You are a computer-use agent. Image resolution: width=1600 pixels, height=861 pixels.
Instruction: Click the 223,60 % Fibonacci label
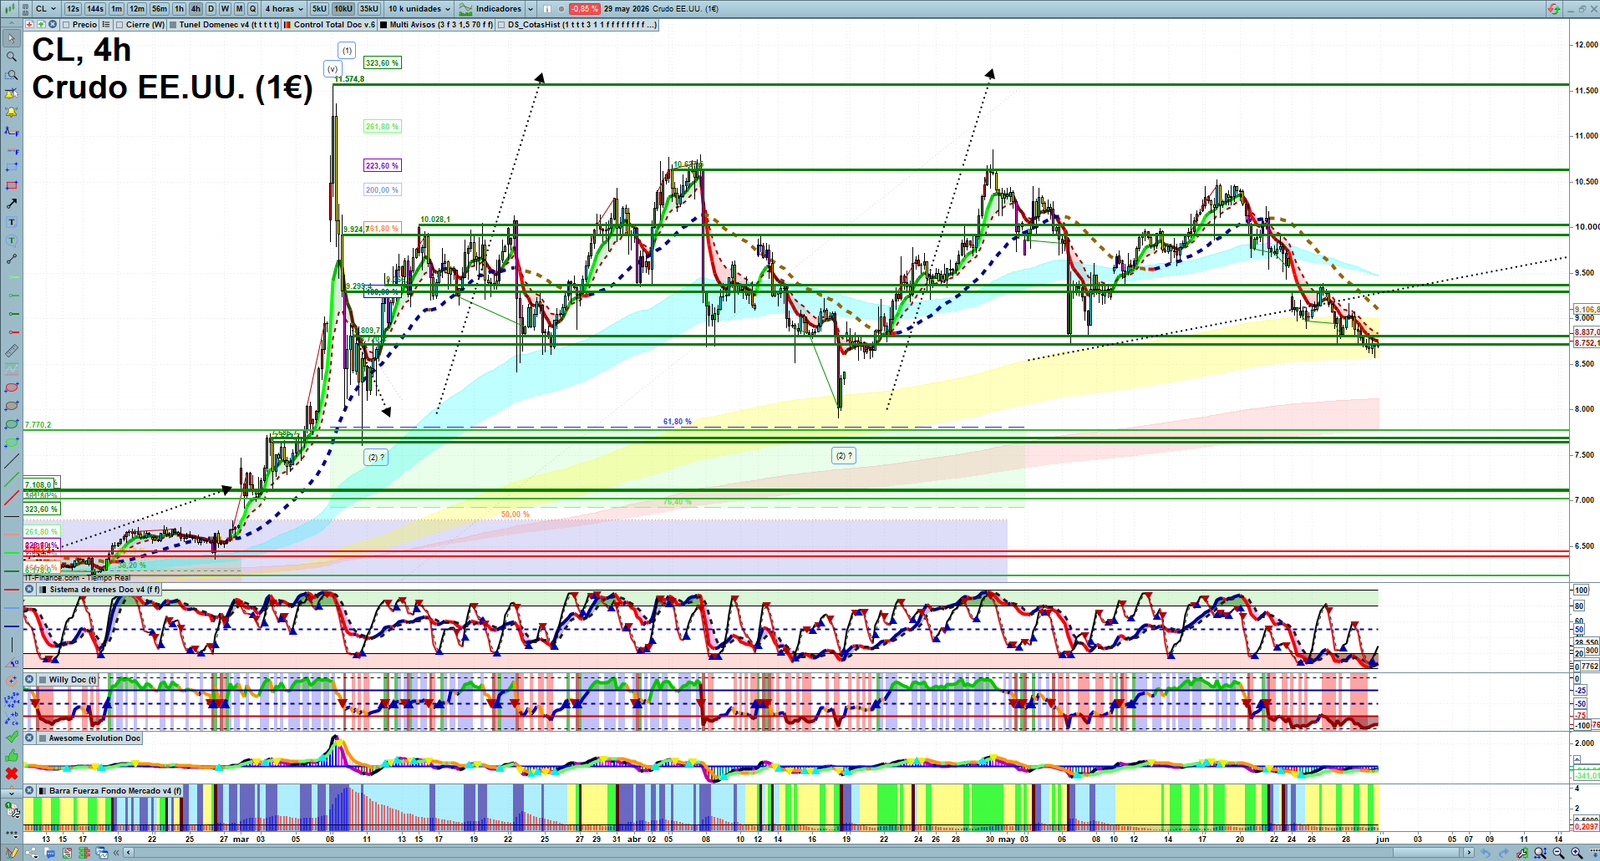(382, 165)
